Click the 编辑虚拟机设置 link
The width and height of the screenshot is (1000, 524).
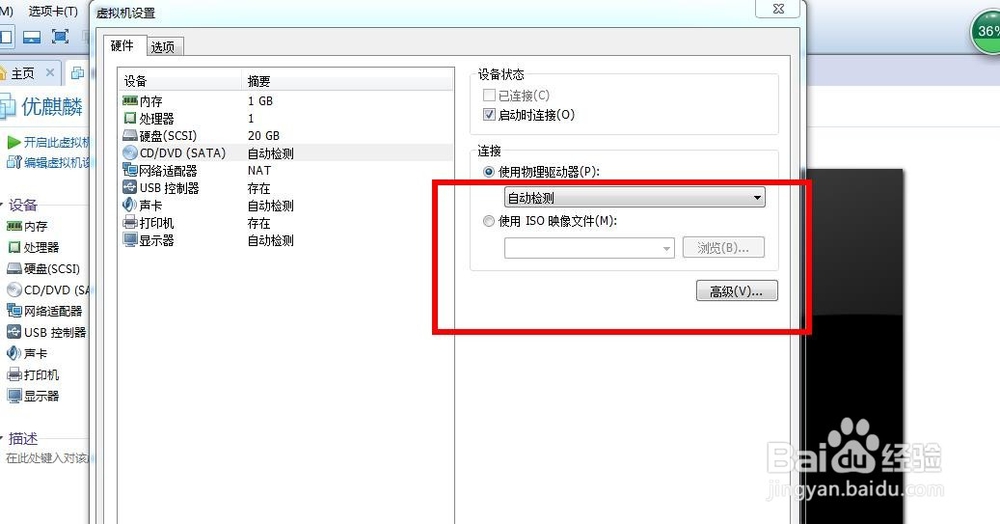click(x=58, y=163)
